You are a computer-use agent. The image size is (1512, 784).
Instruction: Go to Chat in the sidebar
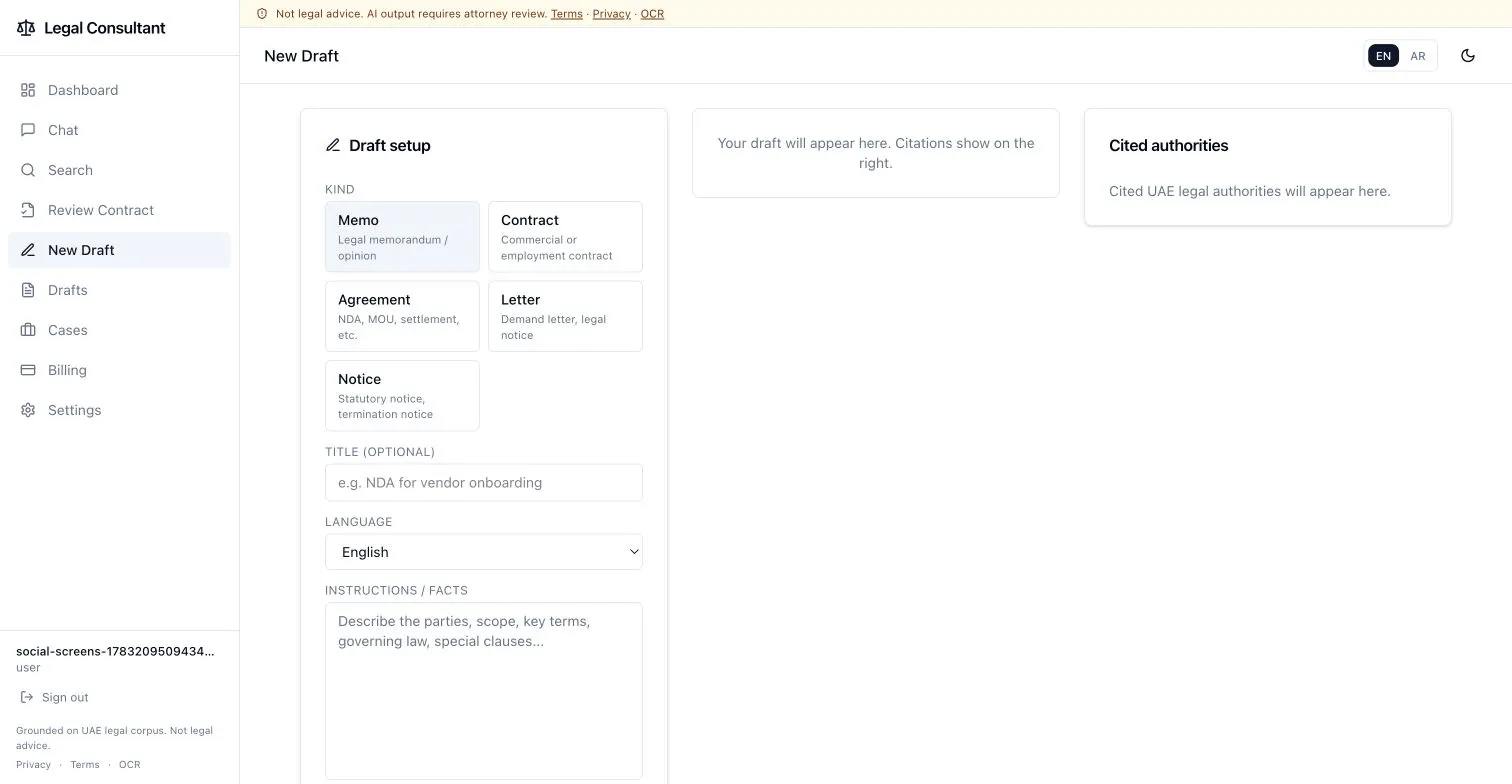(119, 130)
